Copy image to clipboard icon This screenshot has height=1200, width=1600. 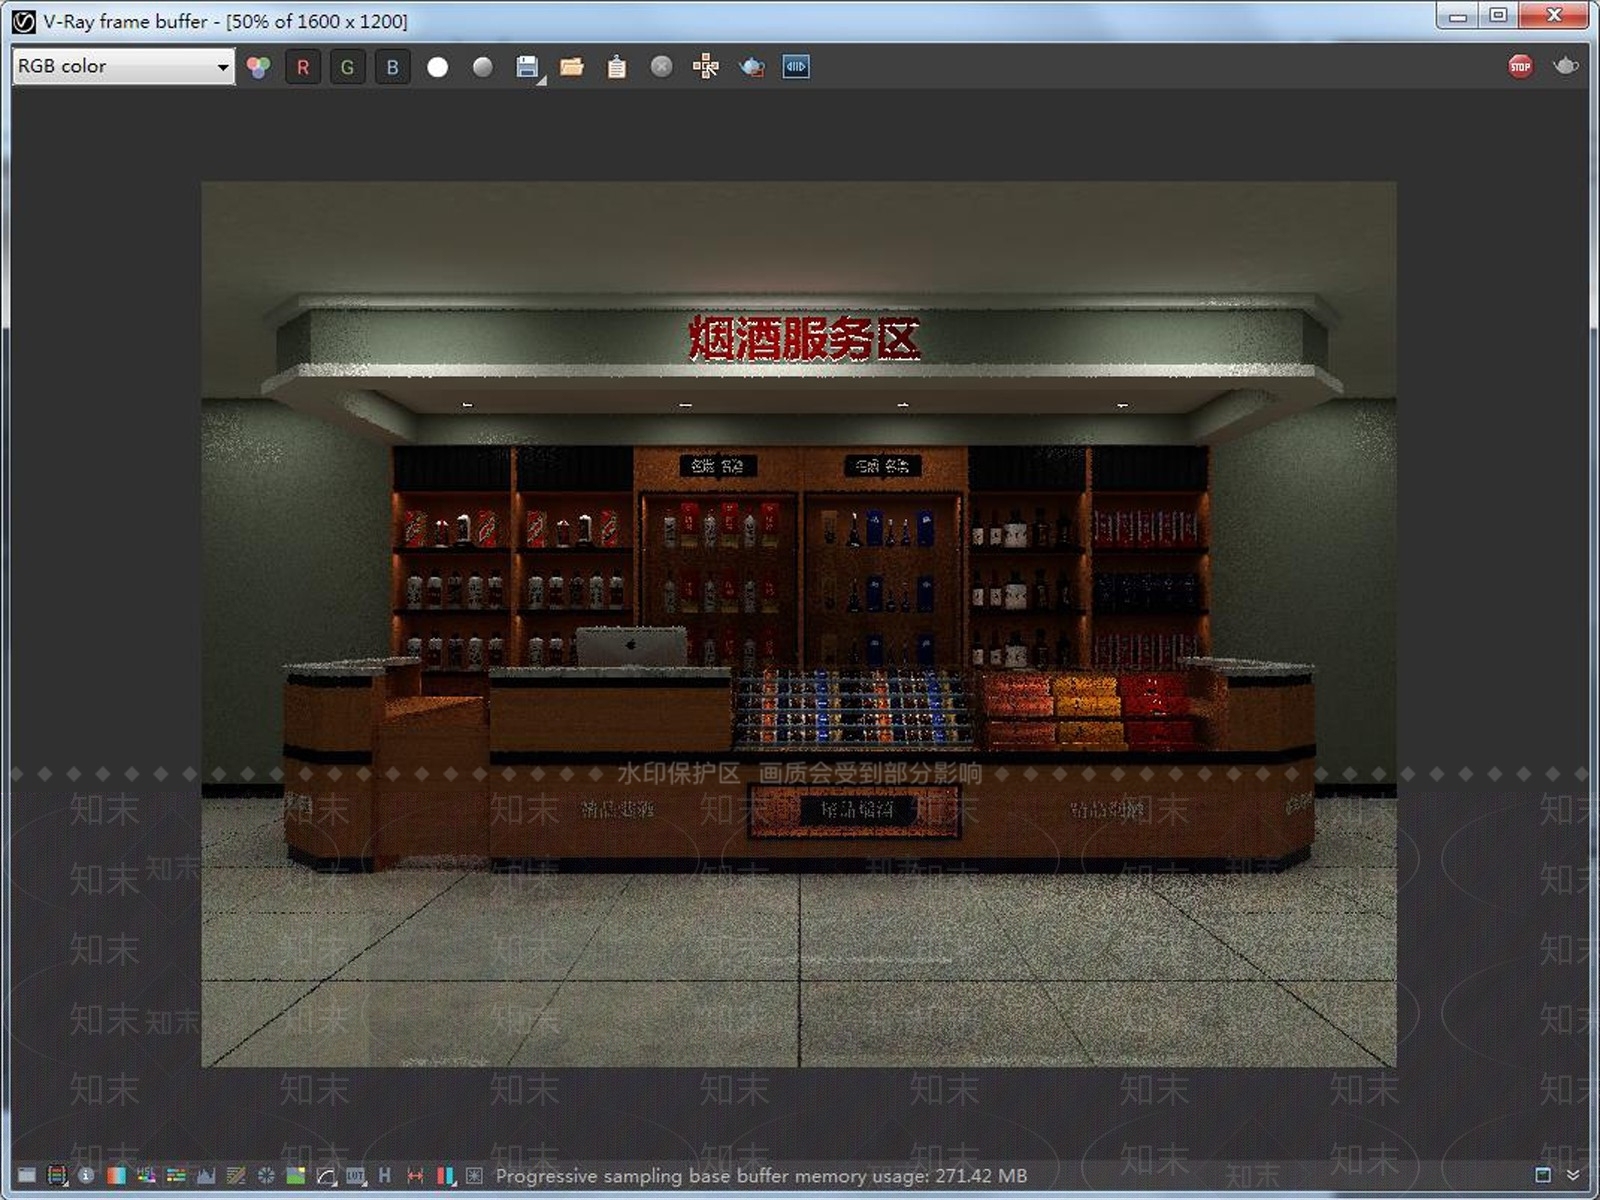[617, 67]
